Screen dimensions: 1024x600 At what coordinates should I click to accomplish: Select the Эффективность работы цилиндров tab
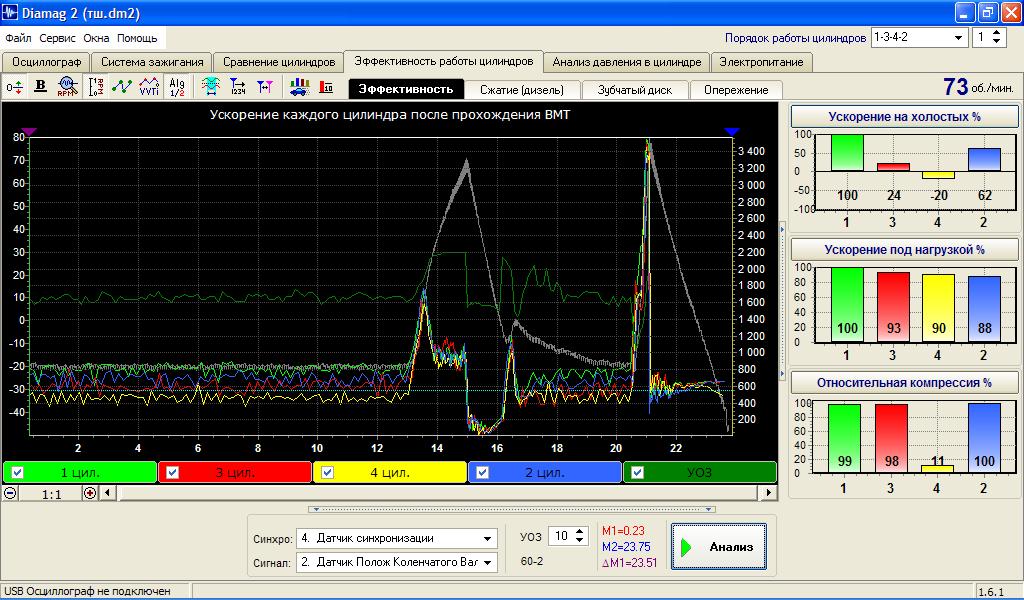[443, 61]
